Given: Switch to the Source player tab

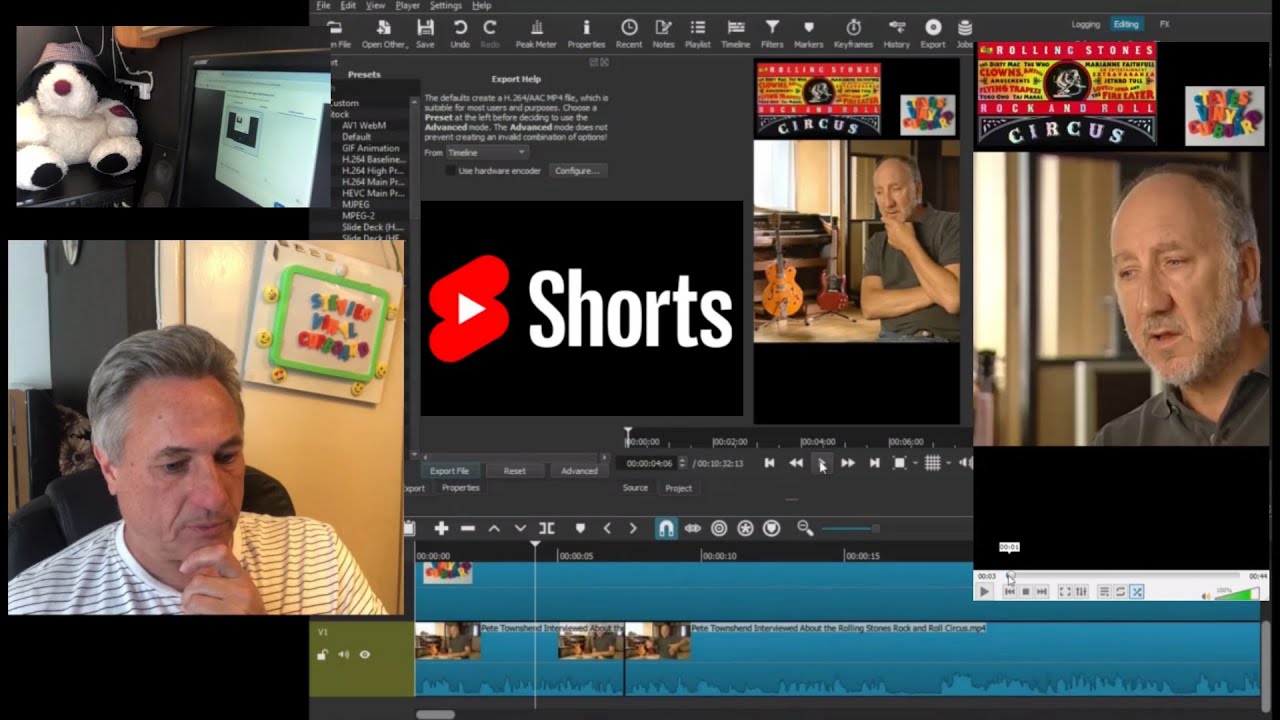Looking at the screenshot, I should coord(635,488).
